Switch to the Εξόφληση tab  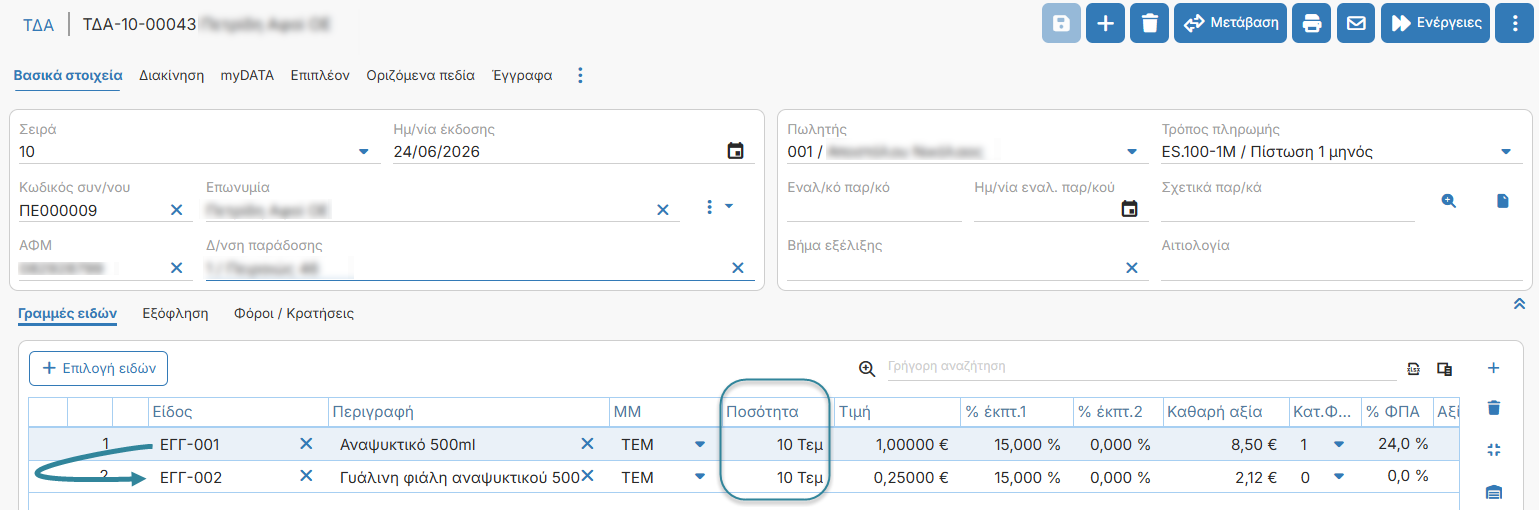pyautogui.click(x=175, y=314)
